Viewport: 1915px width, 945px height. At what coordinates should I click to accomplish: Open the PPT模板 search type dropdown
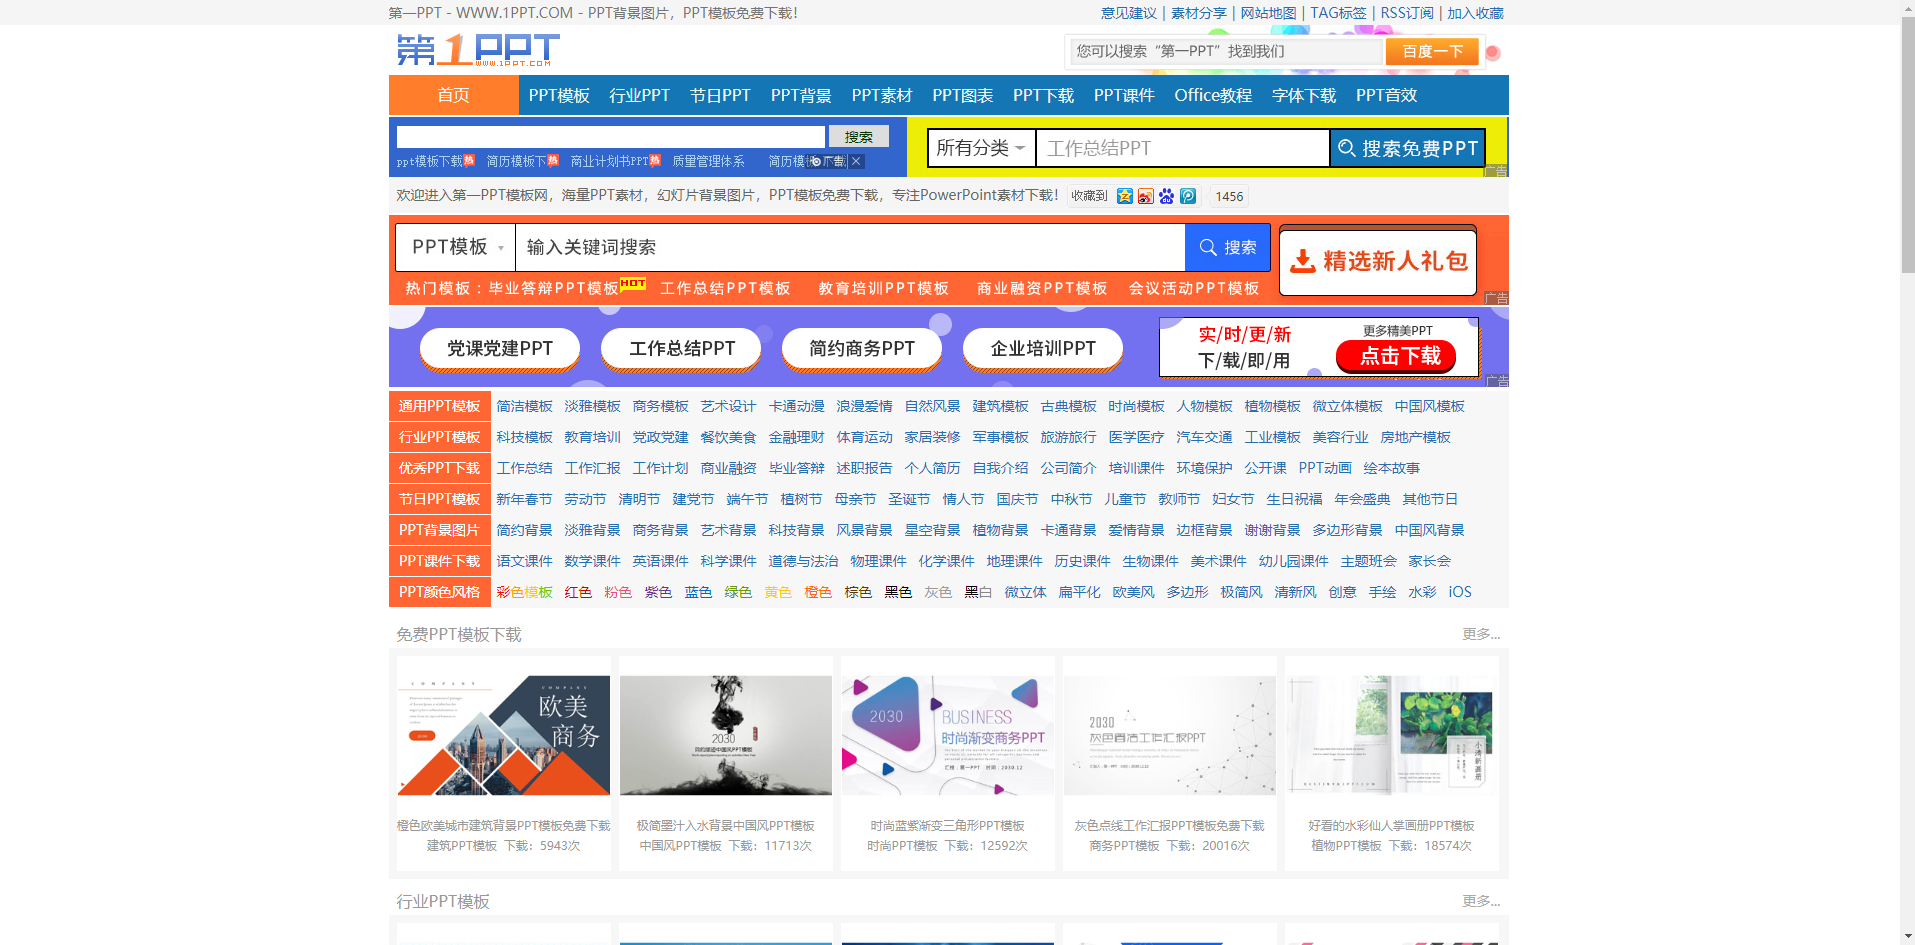pos(456,247)
